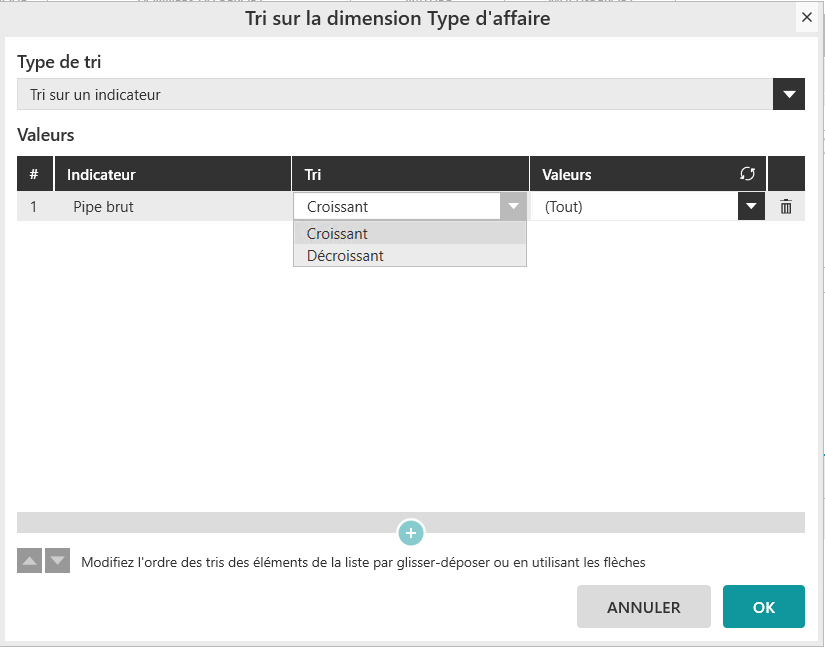The width and height of the screenshot is (825, 647).
Task: Open the Type de tri dropdown
Action: click(x=789, y=95)
